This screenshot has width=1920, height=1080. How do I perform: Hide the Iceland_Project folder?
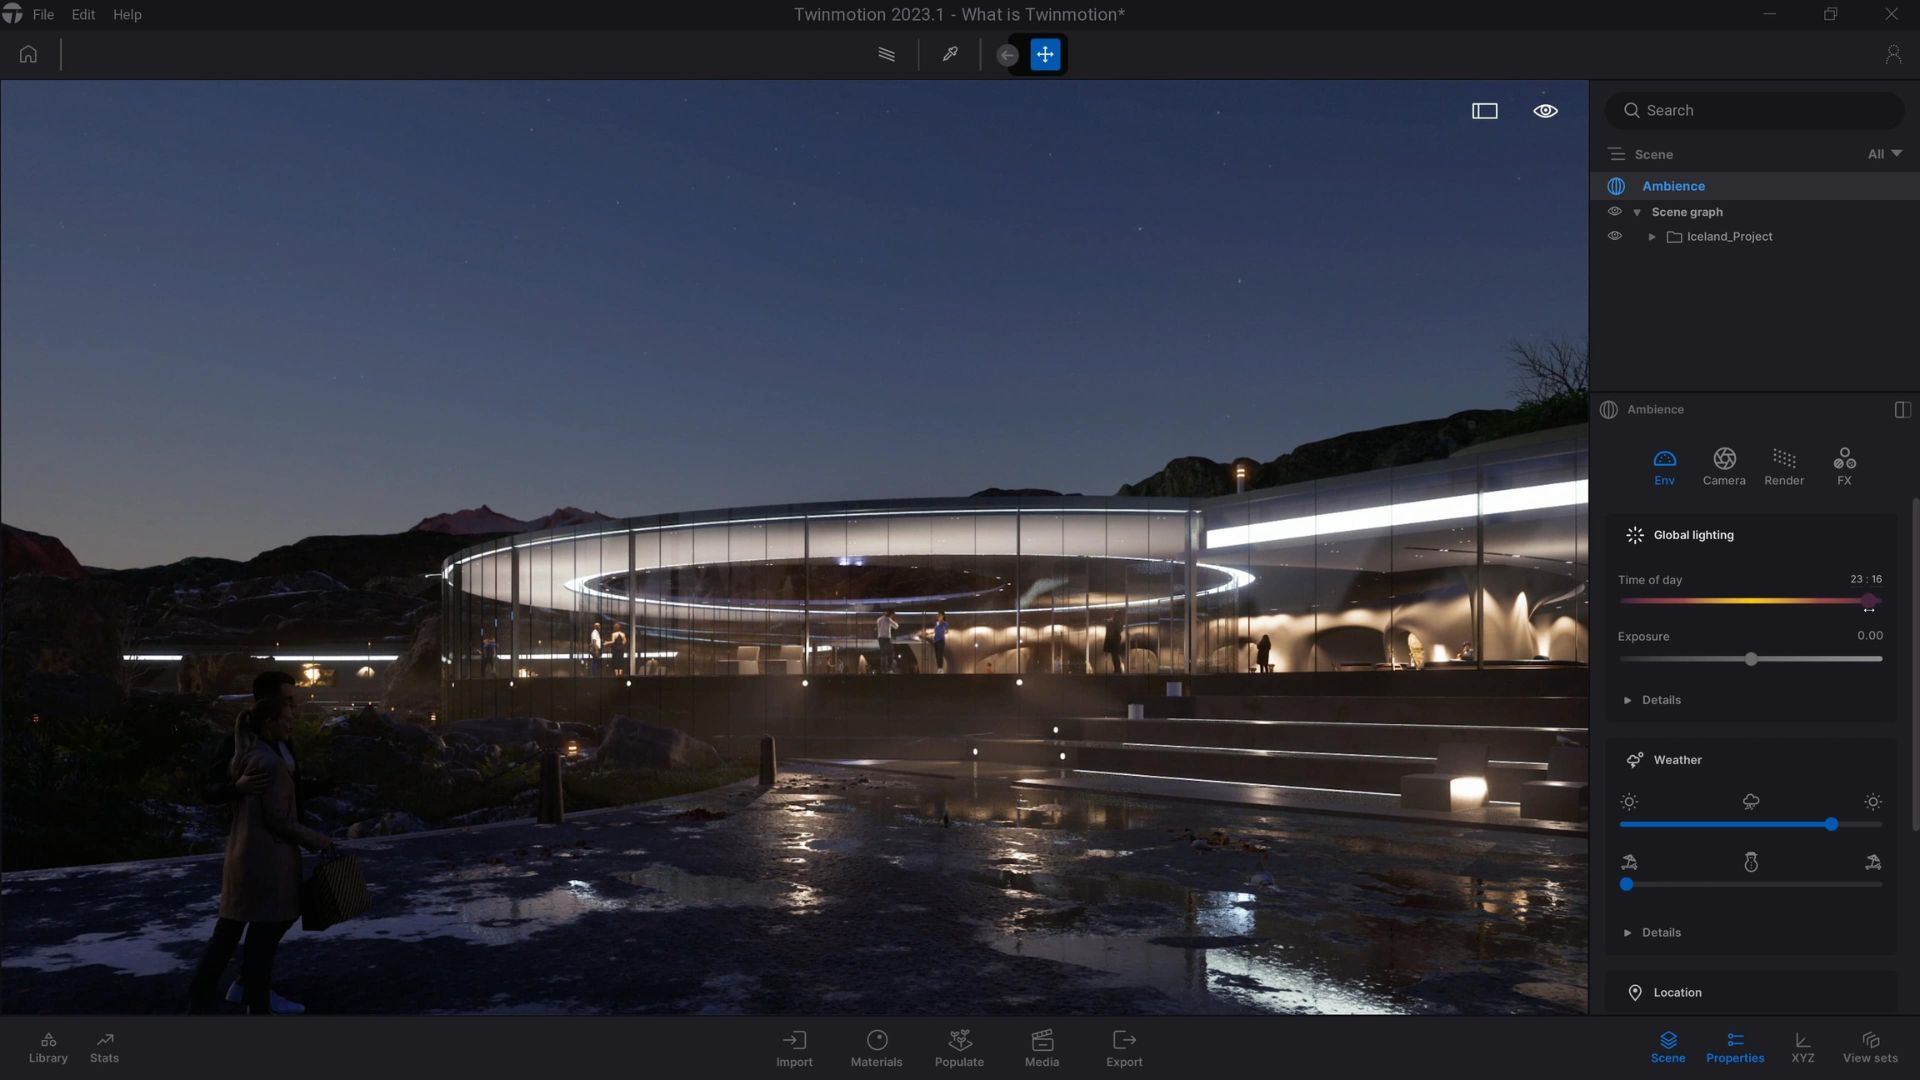coord(1616,236)
